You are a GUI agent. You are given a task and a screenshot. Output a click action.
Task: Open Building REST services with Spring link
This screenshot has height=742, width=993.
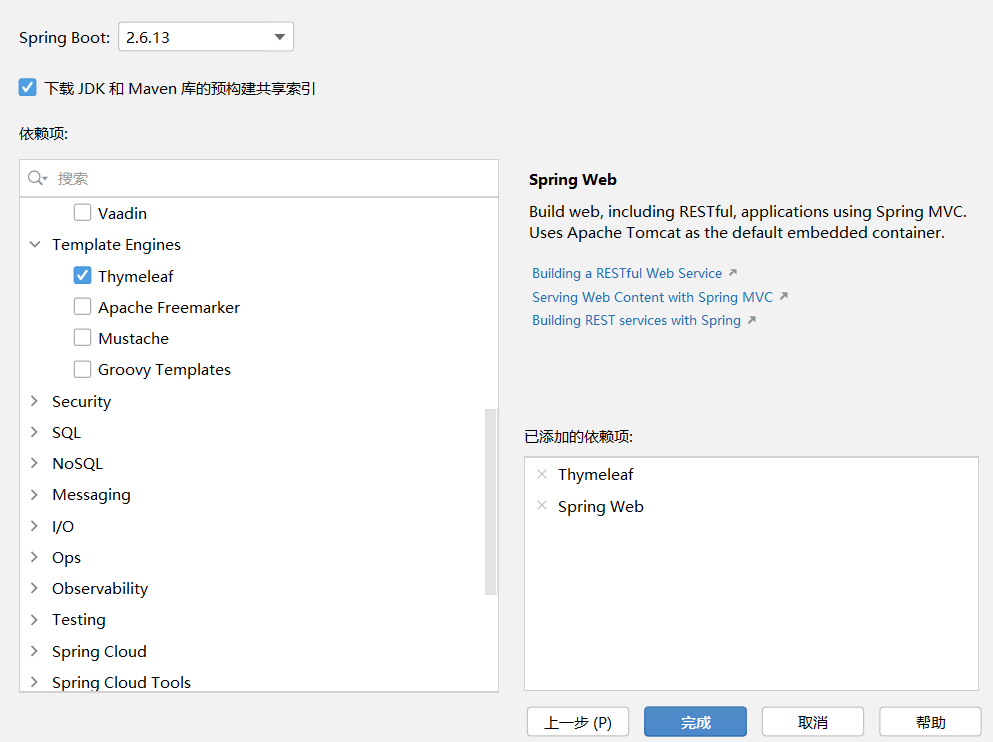tap(636, 320)
